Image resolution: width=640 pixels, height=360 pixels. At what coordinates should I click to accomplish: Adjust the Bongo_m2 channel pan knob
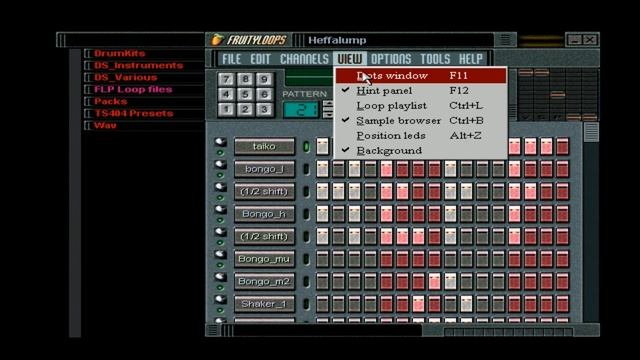pos(220,277)
